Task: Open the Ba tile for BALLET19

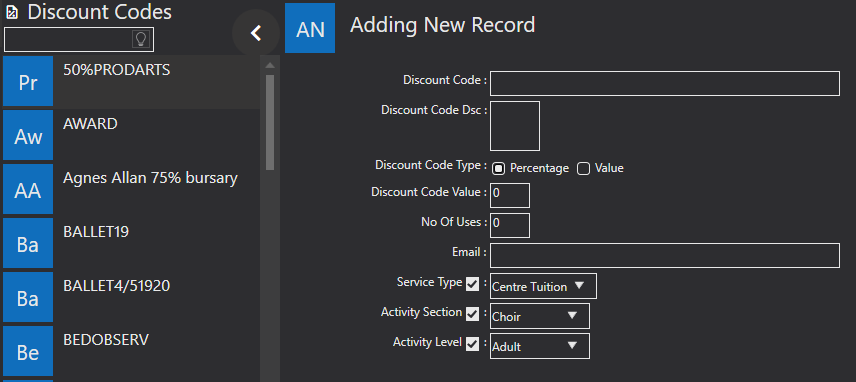Action: click(28, 243)
